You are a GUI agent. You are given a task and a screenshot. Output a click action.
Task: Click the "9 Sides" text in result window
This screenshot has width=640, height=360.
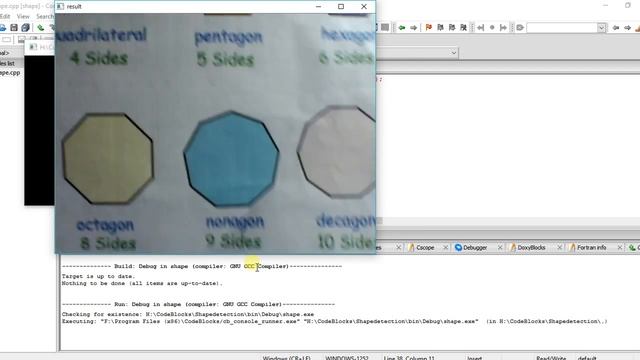pos(233,241)
